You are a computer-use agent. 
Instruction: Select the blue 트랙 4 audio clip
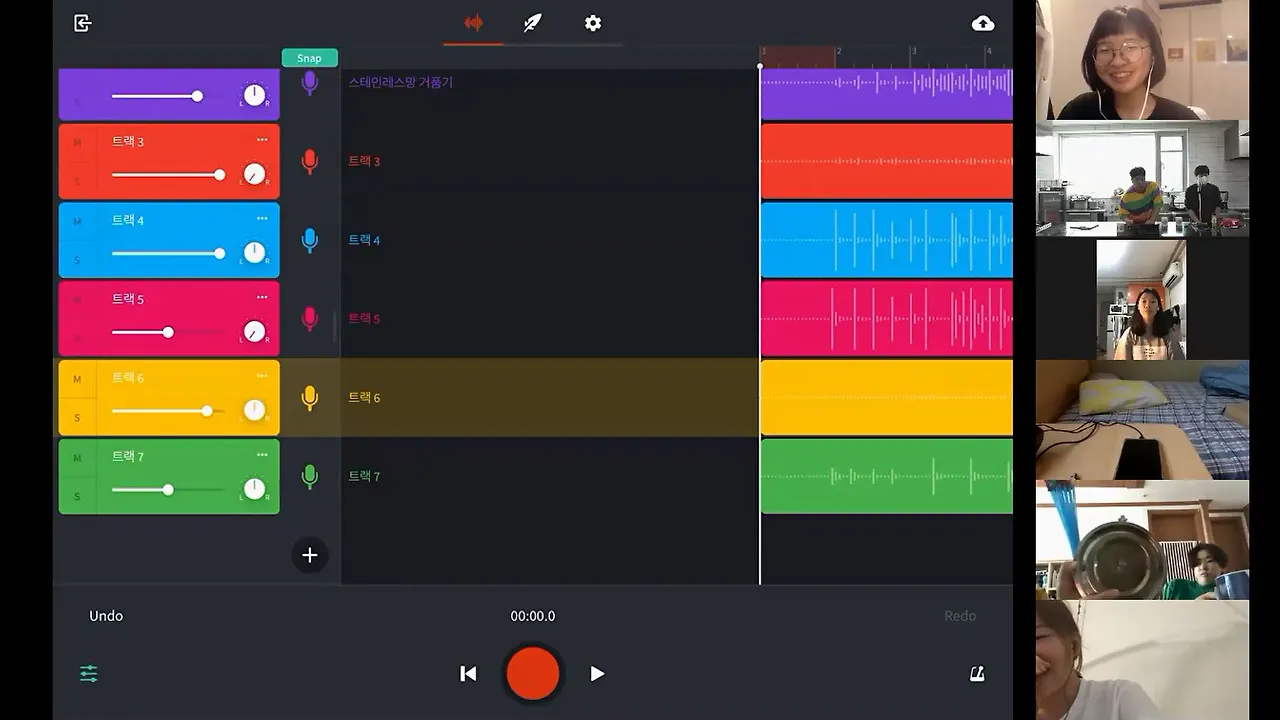point(887,240)
